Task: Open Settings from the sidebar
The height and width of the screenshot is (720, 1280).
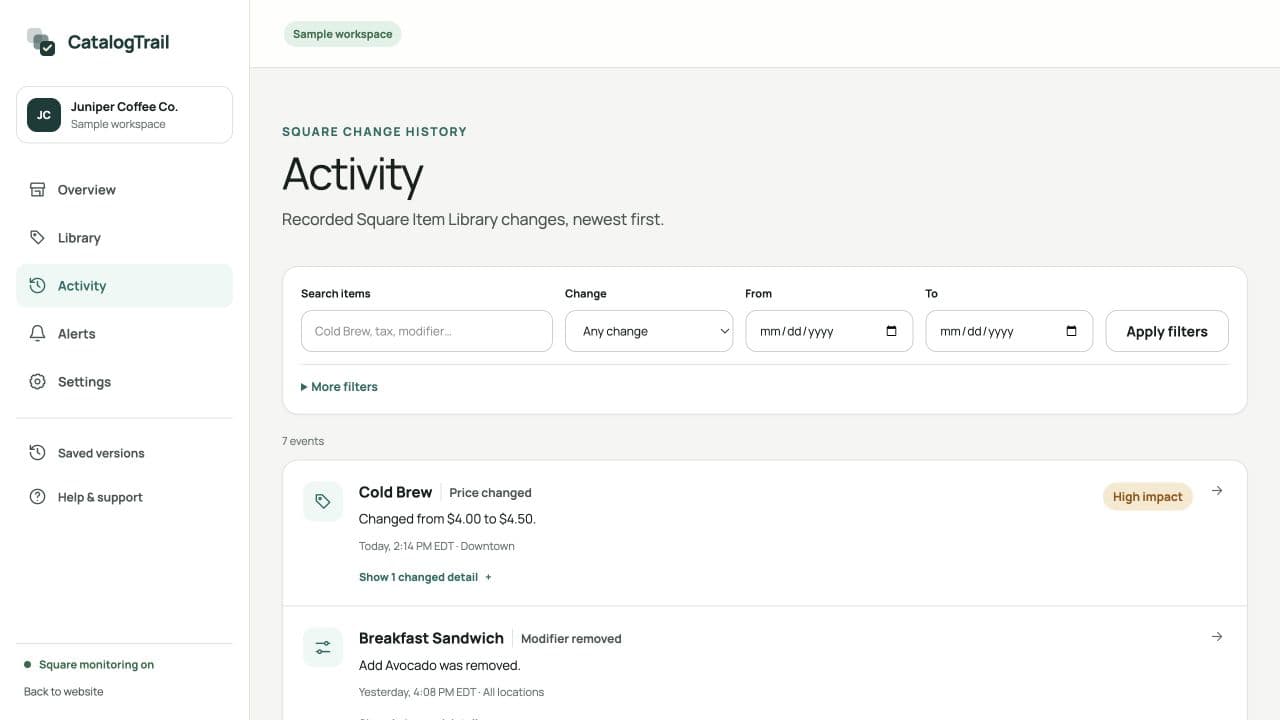Action: tap(124, 382)
